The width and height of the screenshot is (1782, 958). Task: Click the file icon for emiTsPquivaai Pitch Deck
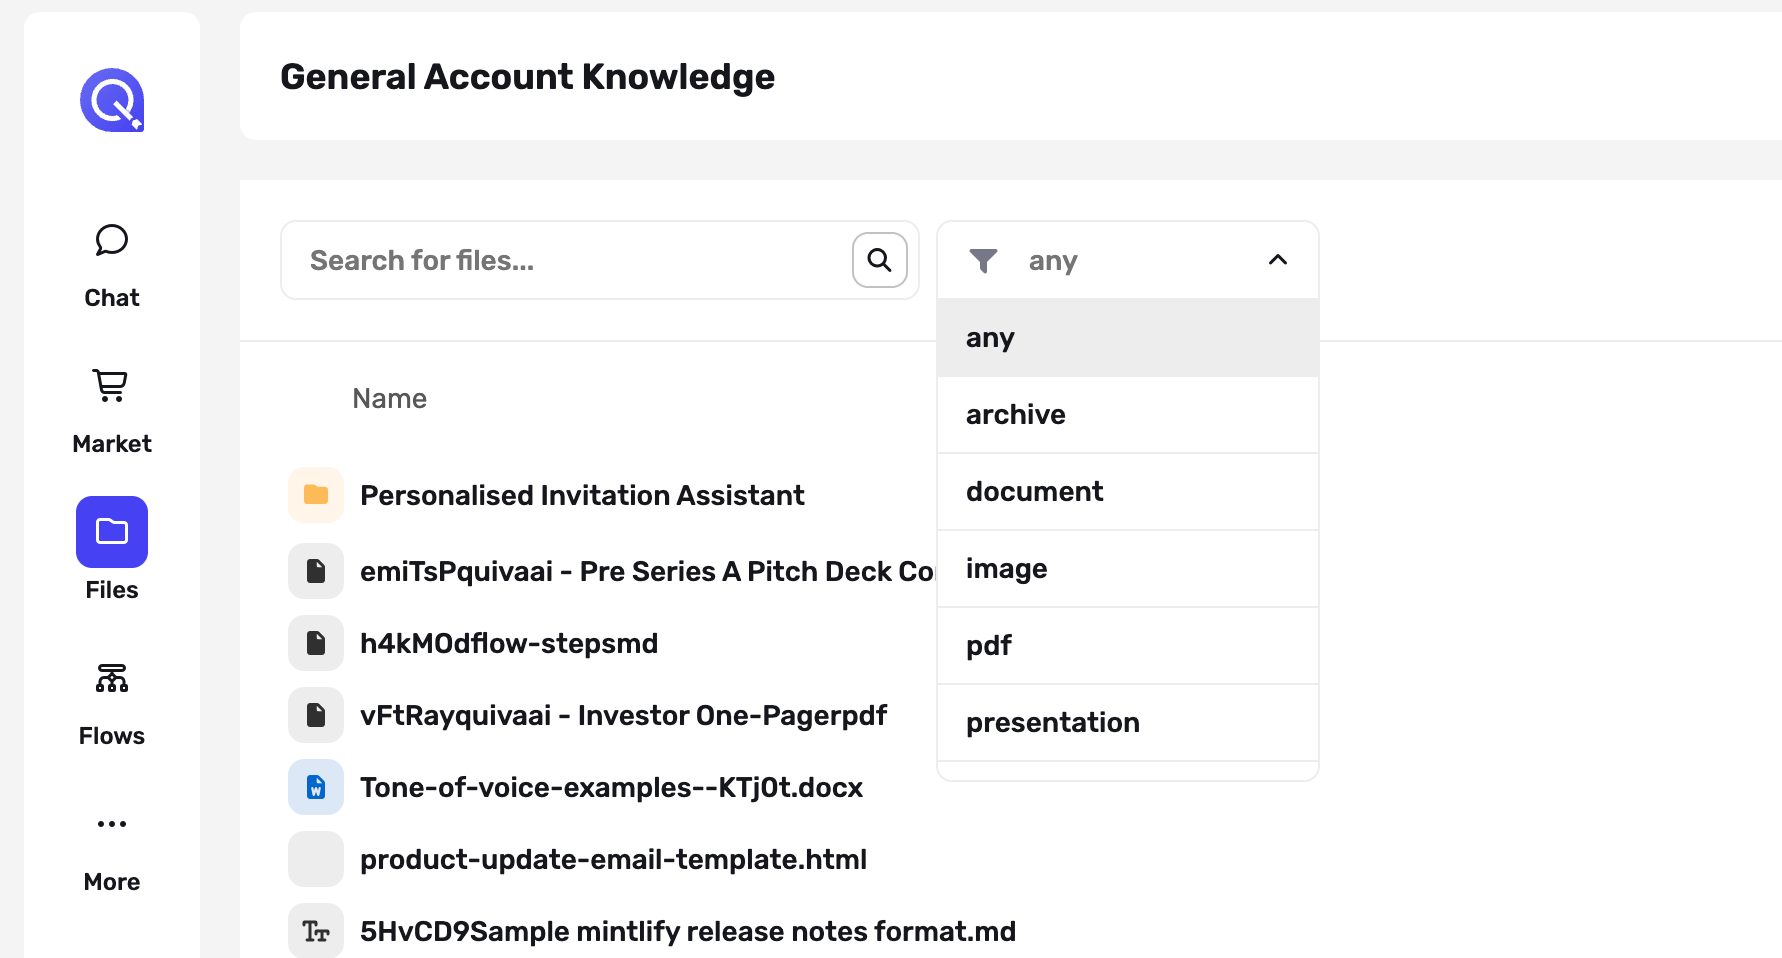point(316,571)
